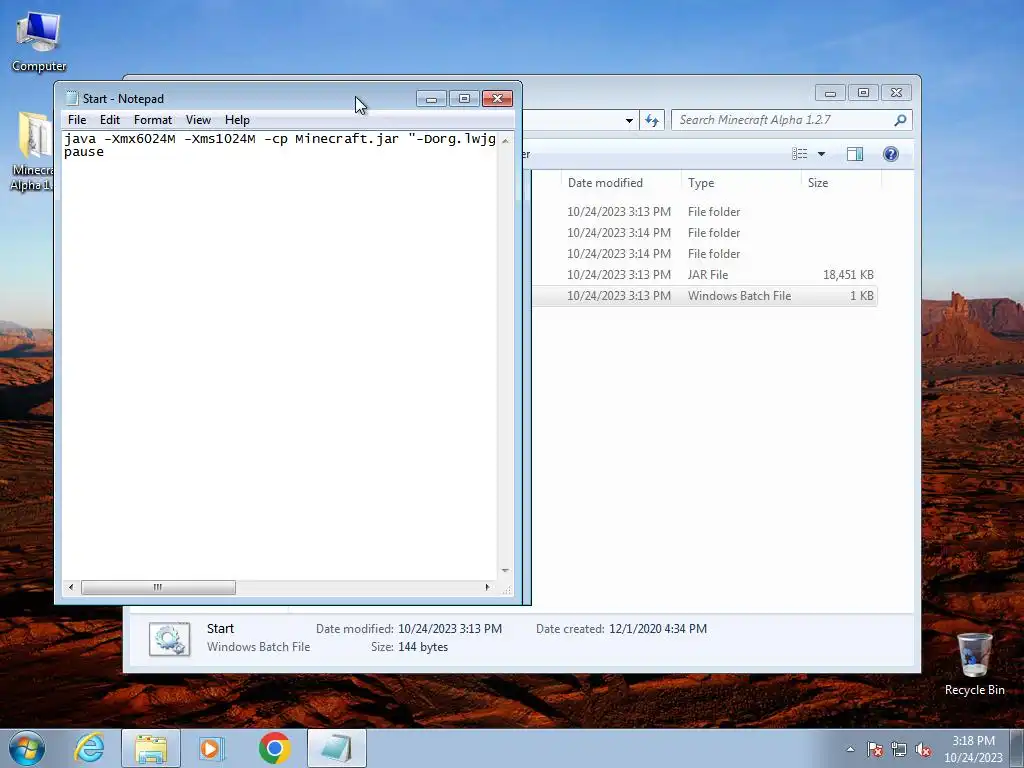Select the Recycle Bin desktop icon
1024x768 pixels.
pyautogui.click(x=974, y=664)
